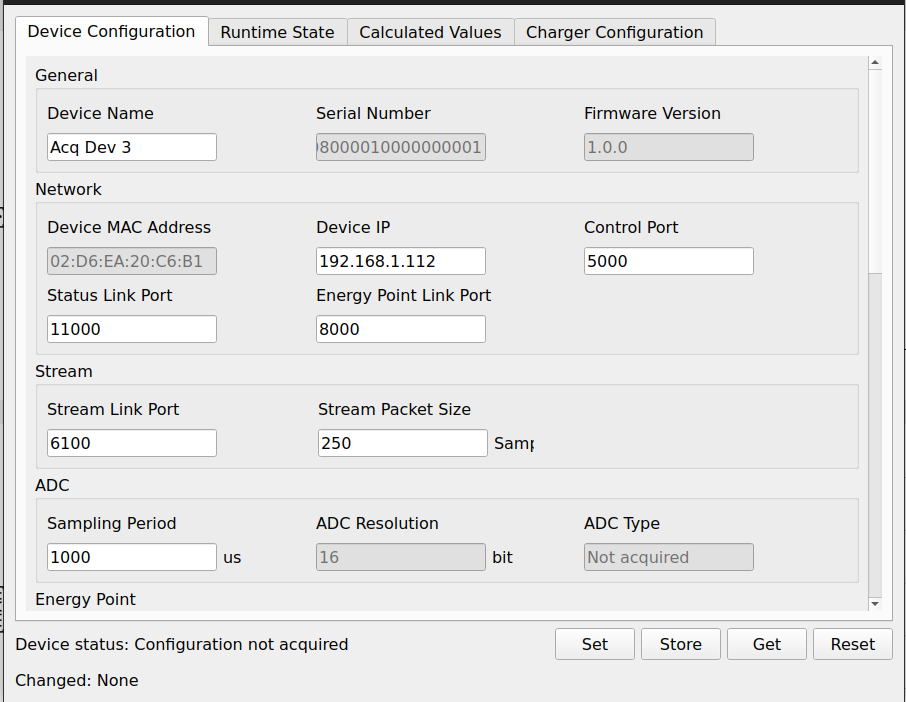This screenshot has height=702, width=906.
Task: Edit the Stream Packet Size field
Action: click(403, 443)
